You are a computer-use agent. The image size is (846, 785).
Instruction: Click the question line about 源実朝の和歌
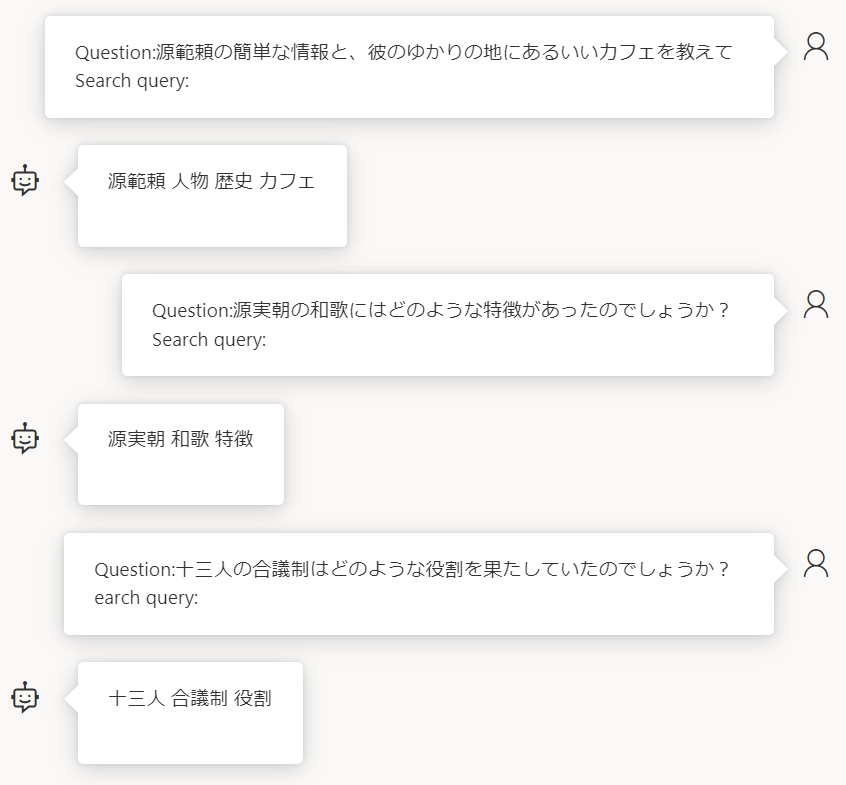440,311
